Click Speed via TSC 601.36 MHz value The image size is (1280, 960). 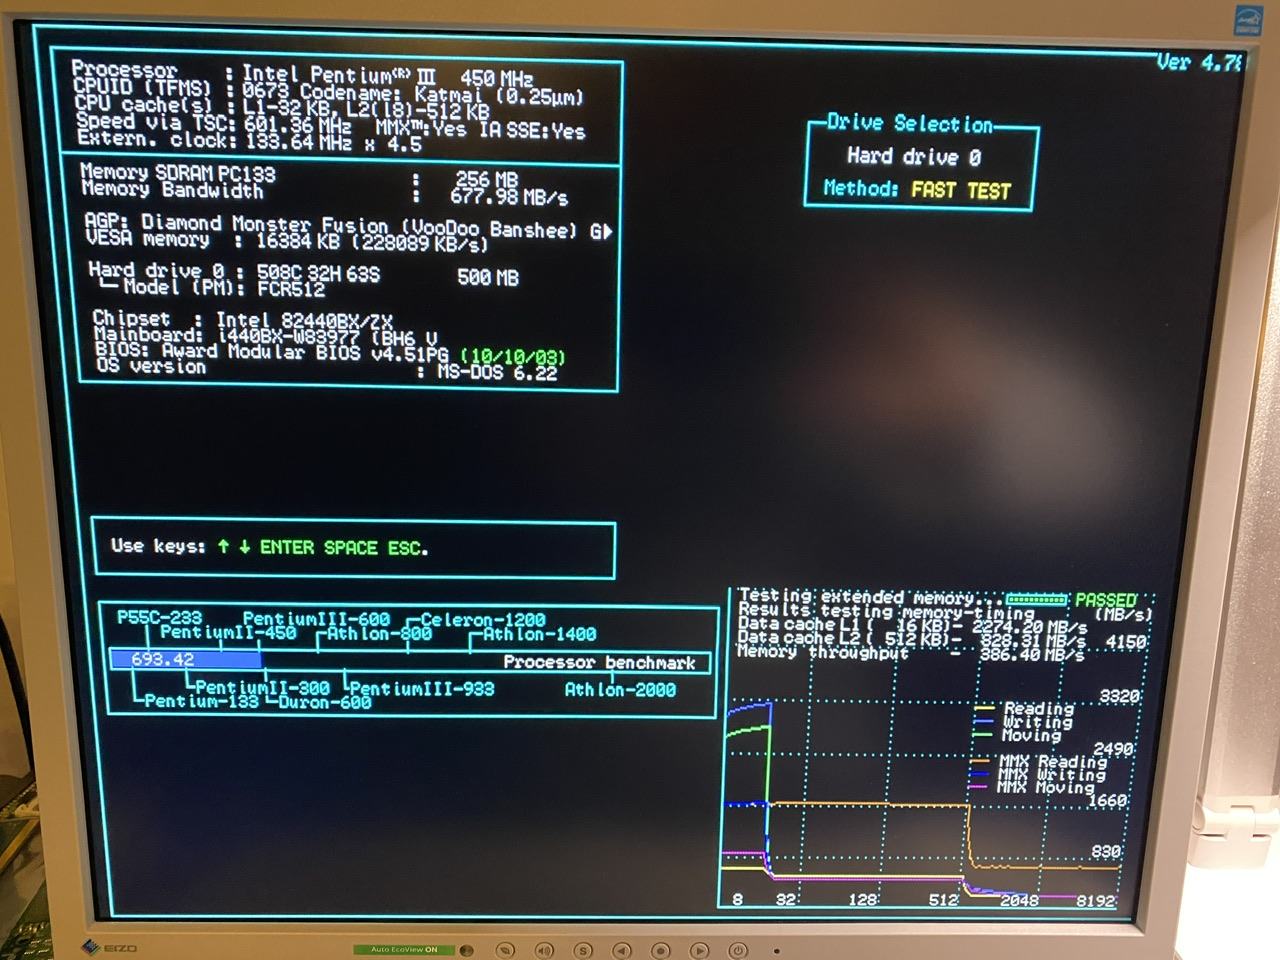tap(297, 125)
